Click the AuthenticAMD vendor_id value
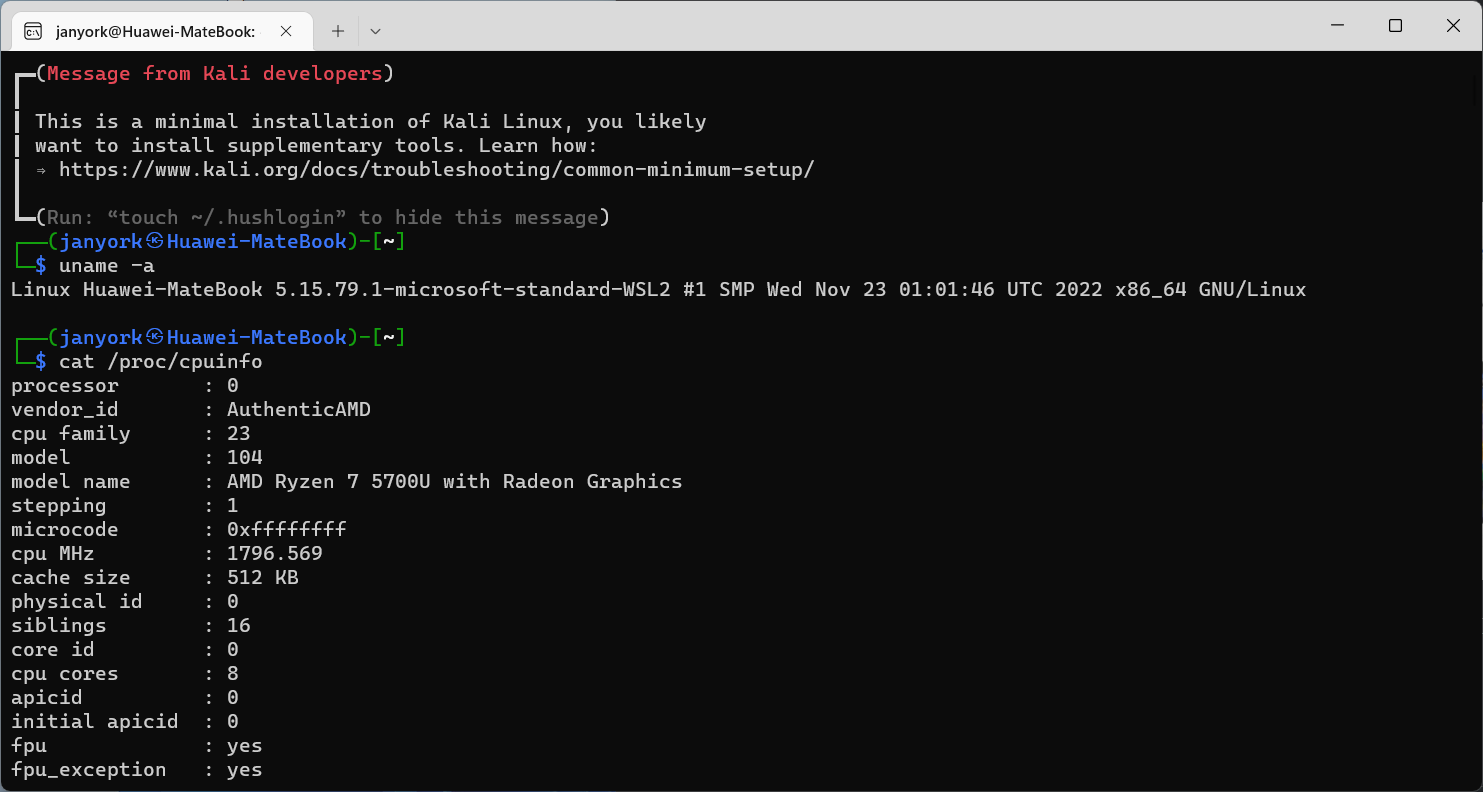 point(299,410)
